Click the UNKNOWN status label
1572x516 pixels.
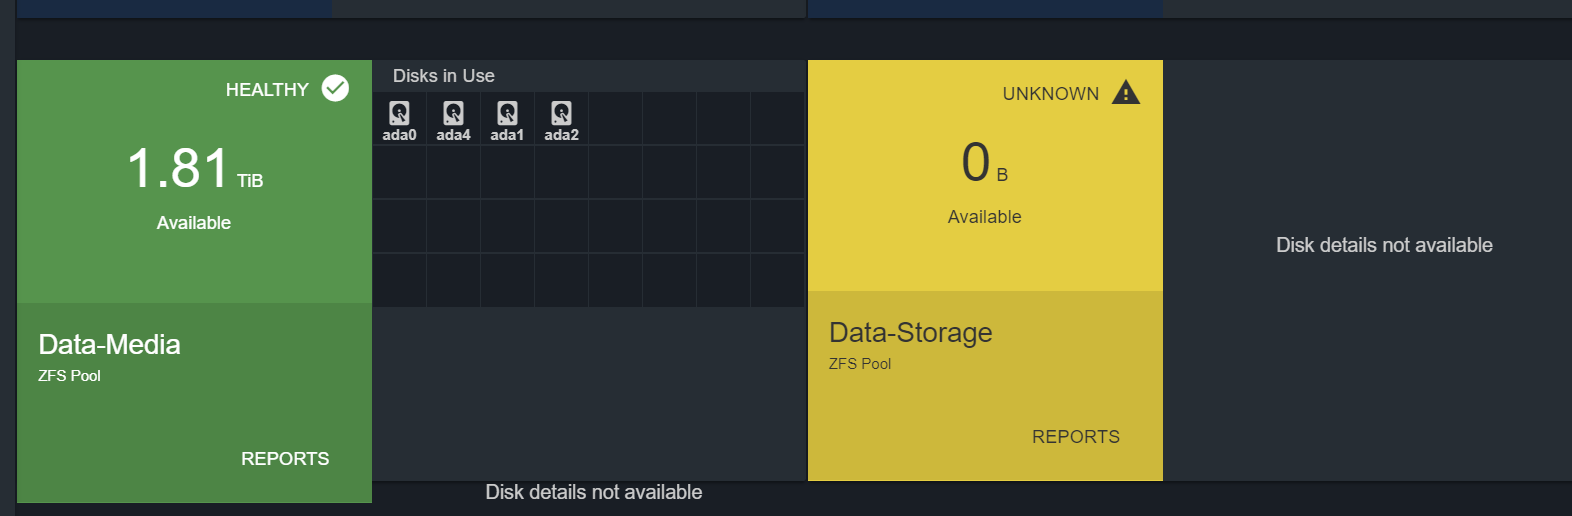click(x=1051, y=94)
